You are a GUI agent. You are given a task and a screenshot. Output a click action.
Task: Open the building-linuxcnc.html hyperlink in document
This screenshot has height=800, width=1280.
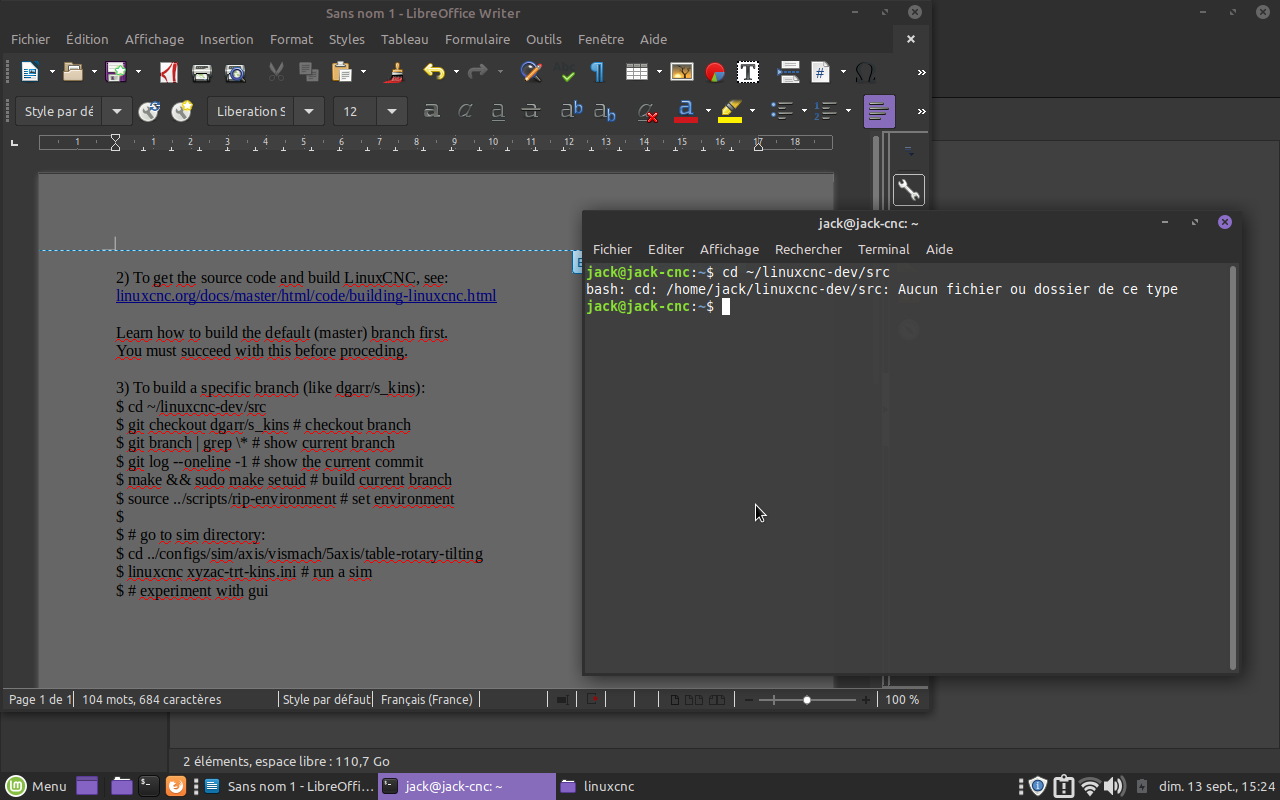(306, 296)
